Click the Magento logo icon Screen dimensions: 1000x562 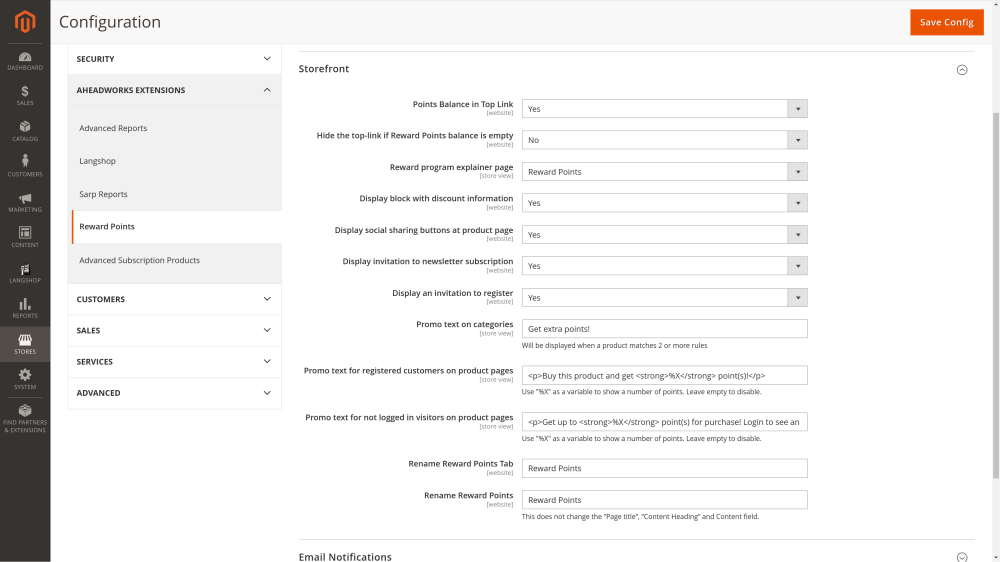pyautogui.click(x=25, y=22)
